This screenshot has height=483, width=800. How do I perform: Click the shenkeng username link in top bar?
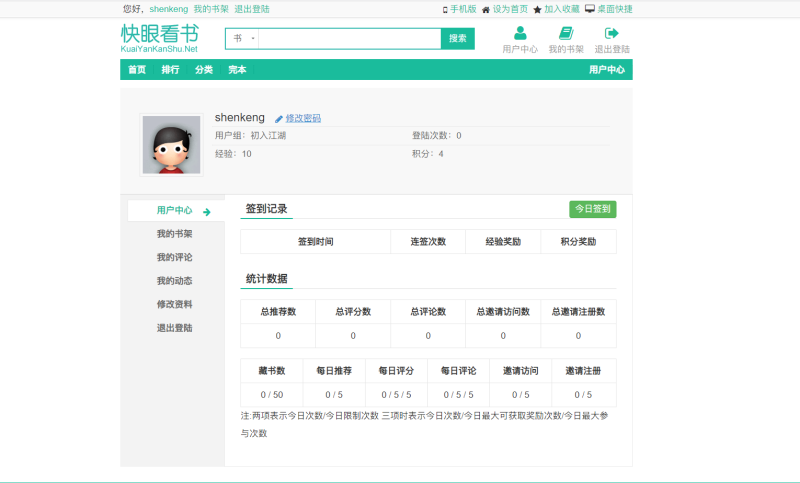coord(168,9)
